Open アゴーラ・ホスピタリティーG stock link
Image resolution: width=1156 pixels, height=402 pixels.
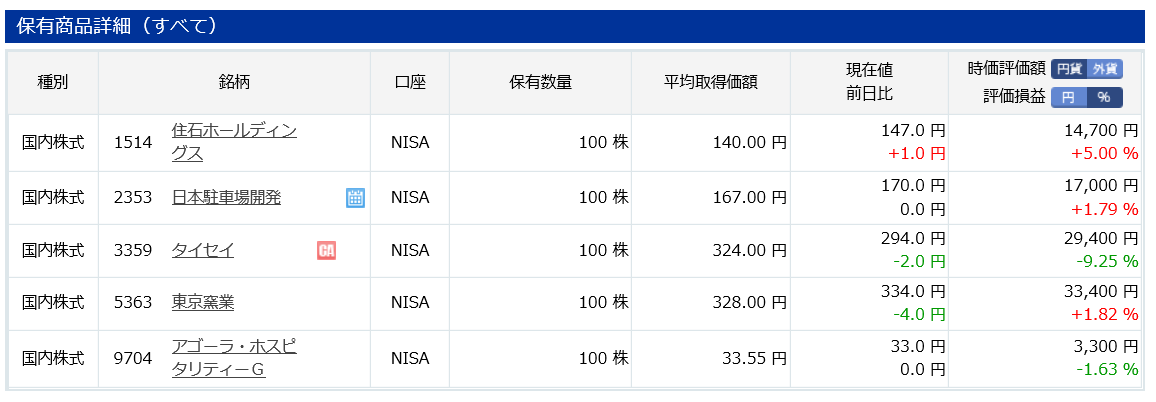pyautogui.click(x=234, y=358)
